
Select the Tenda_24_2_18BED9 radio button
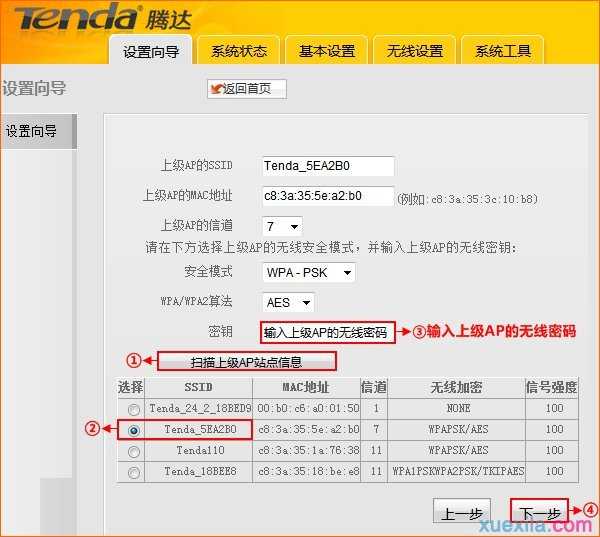(134, 409)
